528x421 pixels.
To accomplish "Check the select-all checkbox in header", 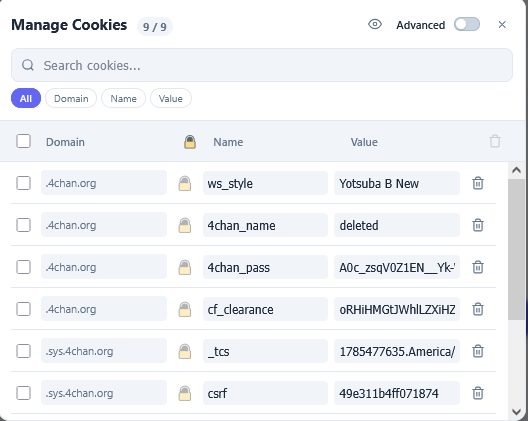I will click(x=24, y=141).
